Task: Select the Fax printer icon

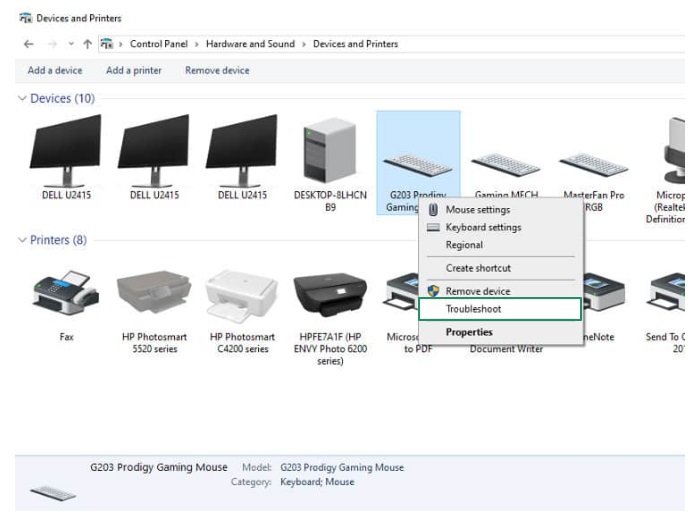Action: [x=66, y=293]
